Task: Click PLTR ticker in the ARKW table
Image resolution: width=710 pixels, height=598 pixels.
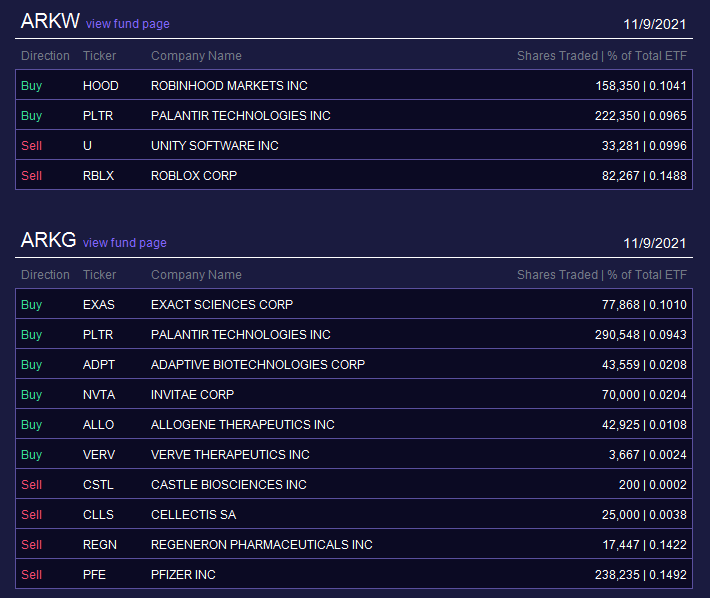Action: pos(98,115)
